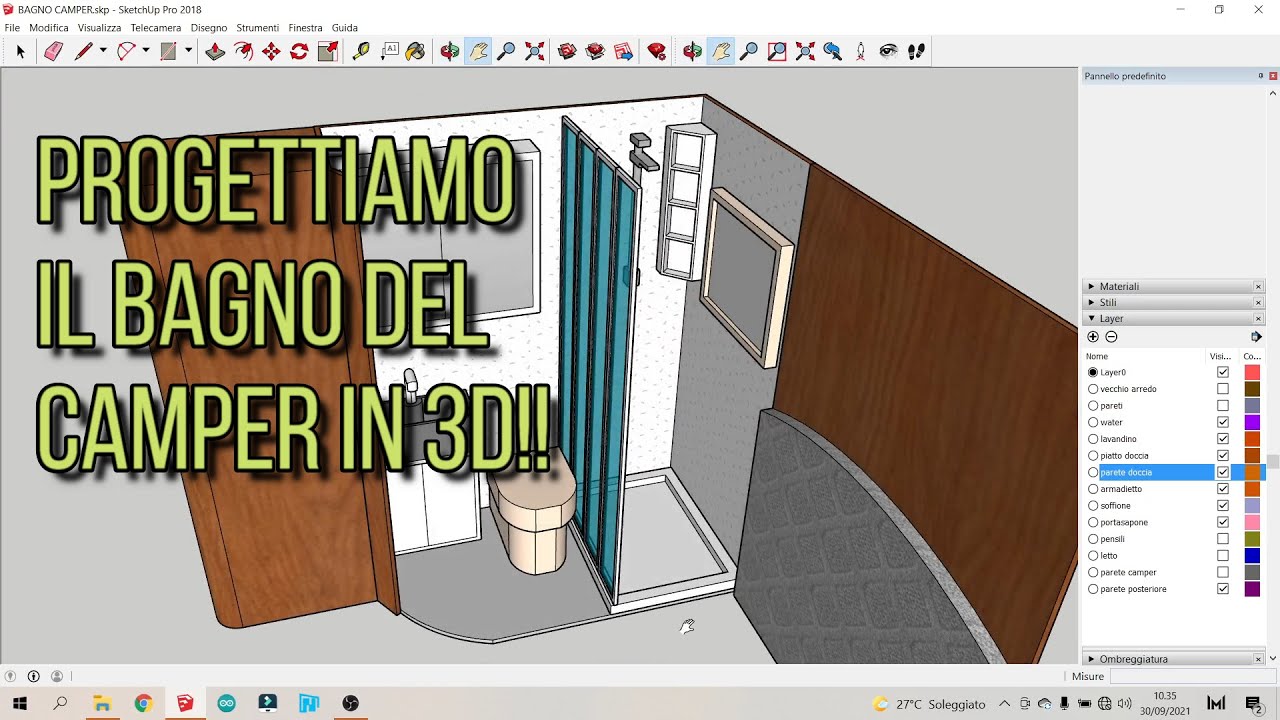Select the Rectangle shape tool
Screen dimensions: 1280x720
pos(168,51)
